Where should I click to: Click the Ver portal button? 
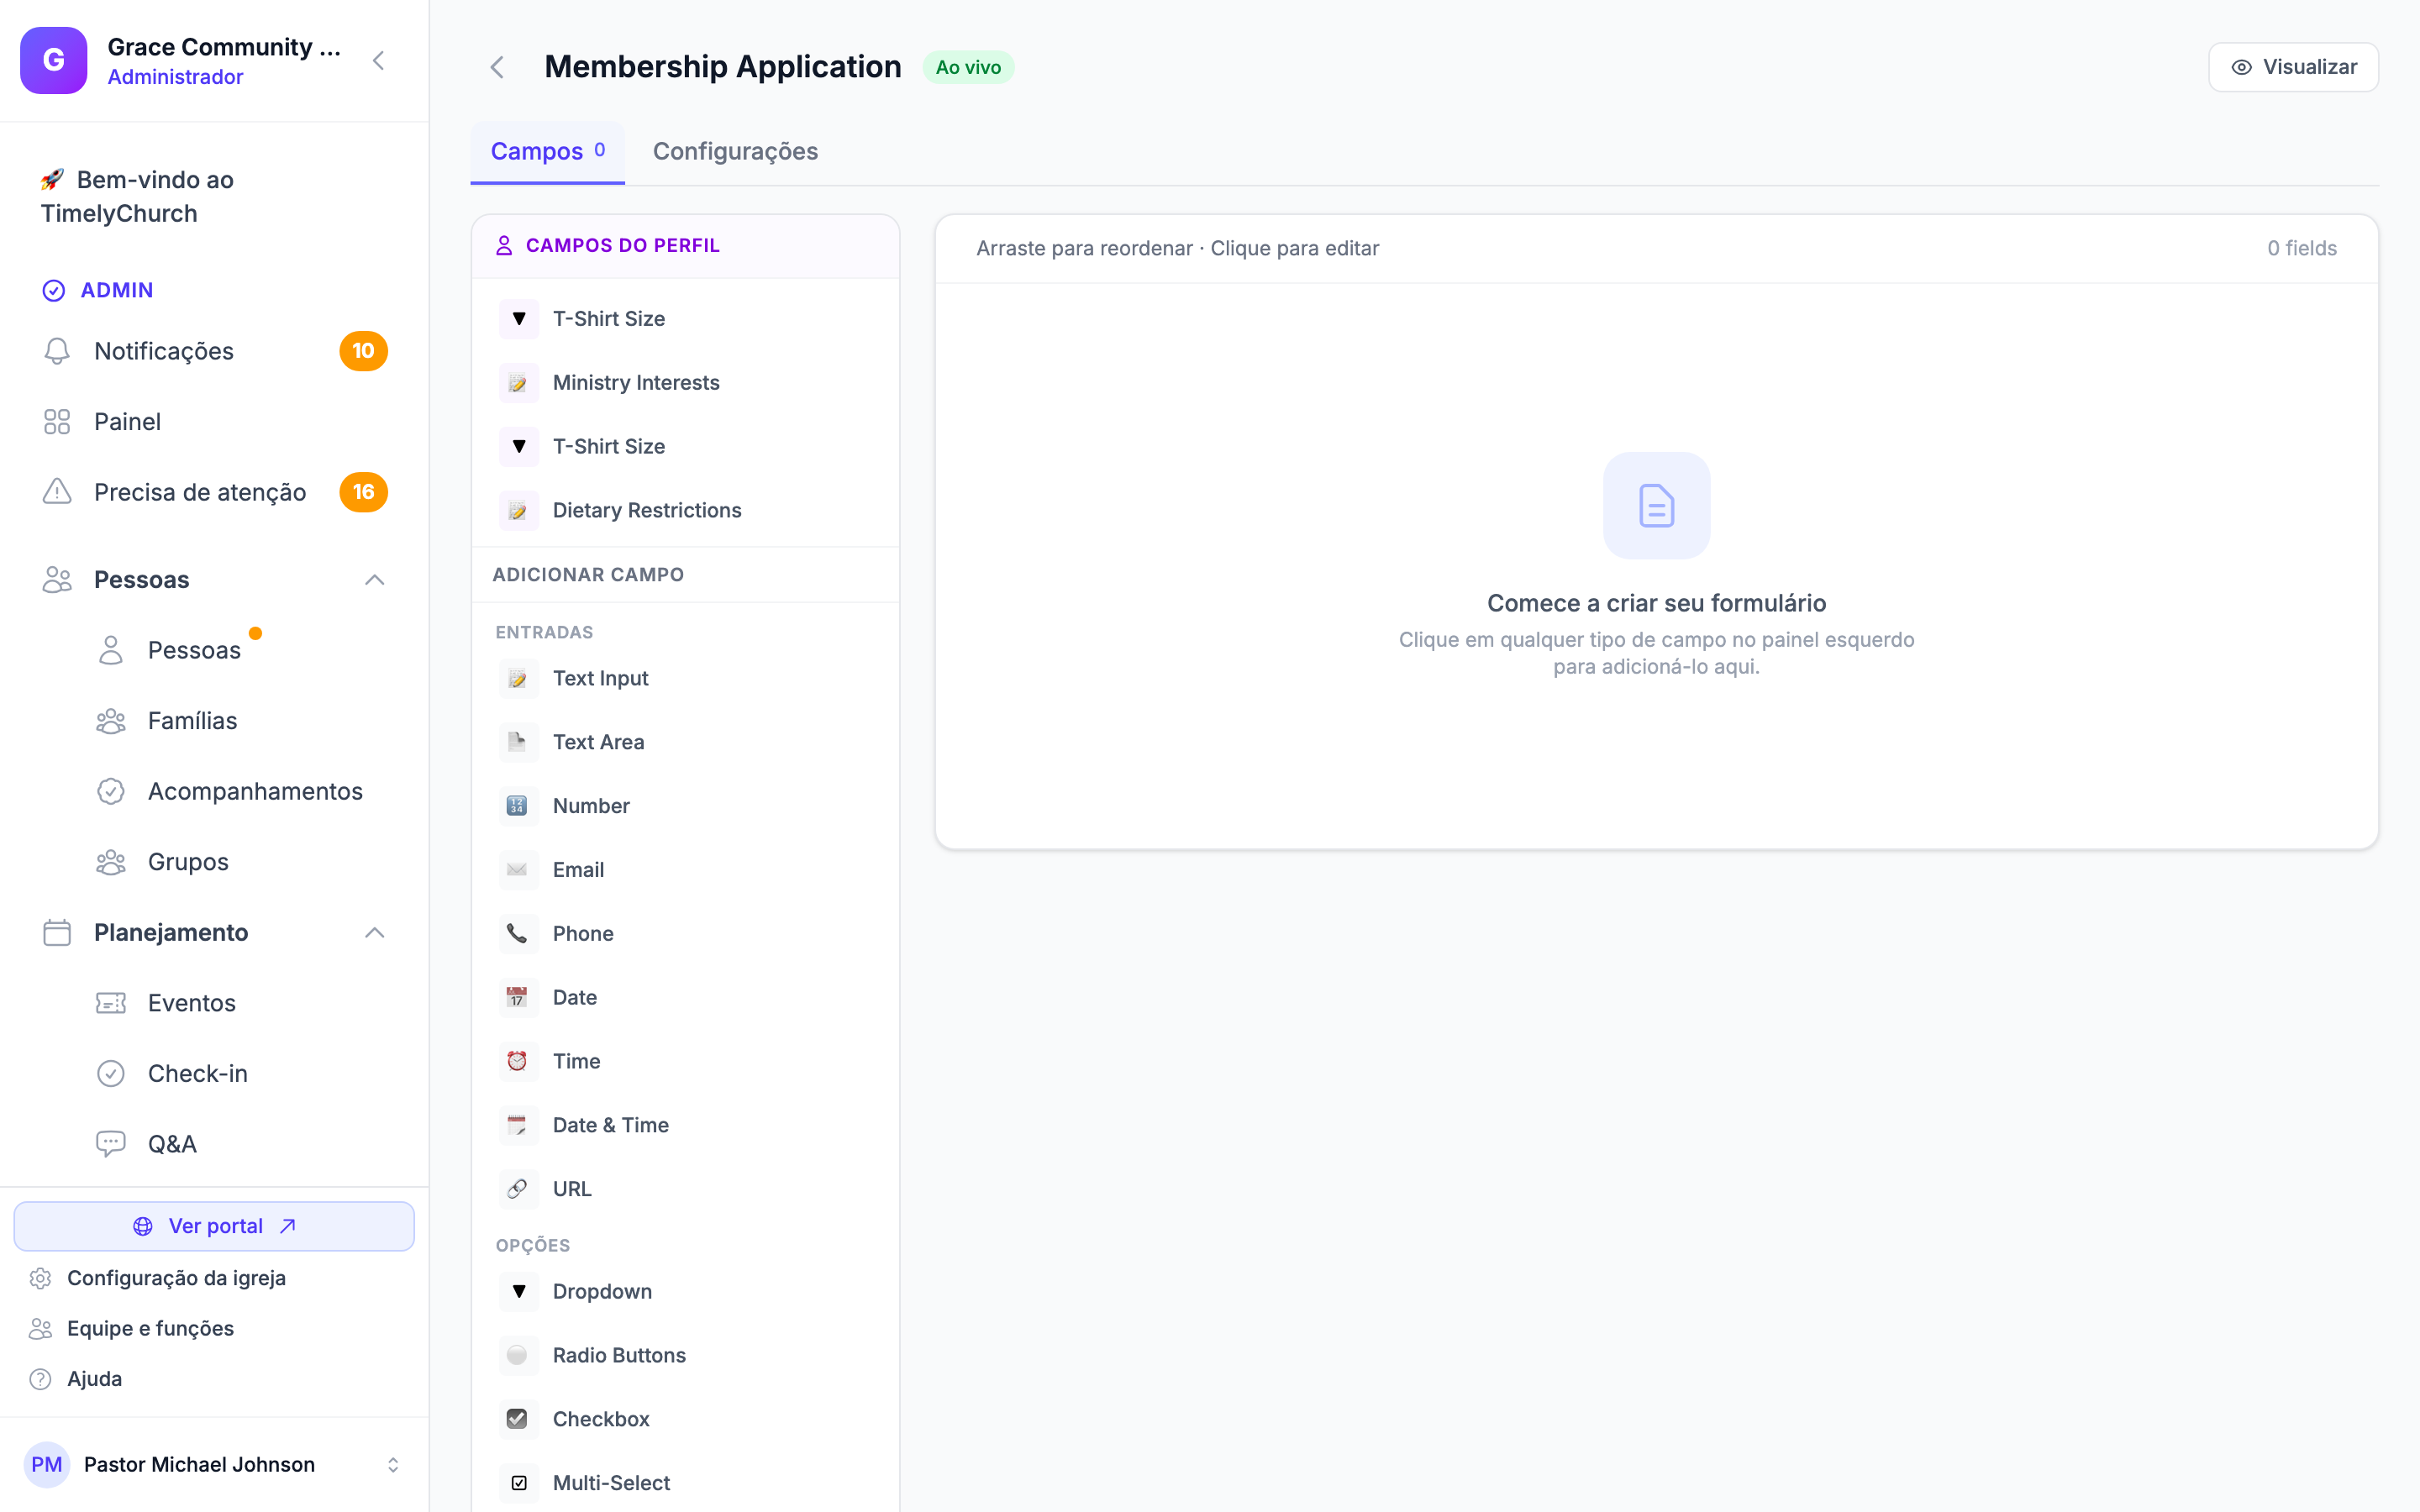[x=214, y=1226]
